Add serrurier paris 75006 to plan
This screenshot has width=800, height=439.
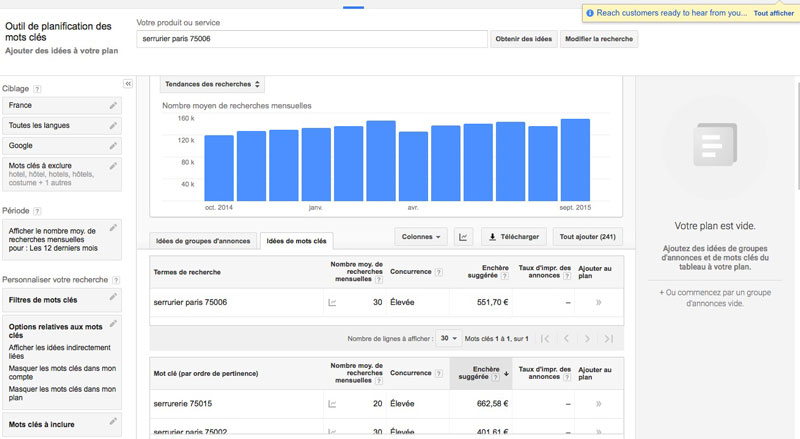(598, 302)
